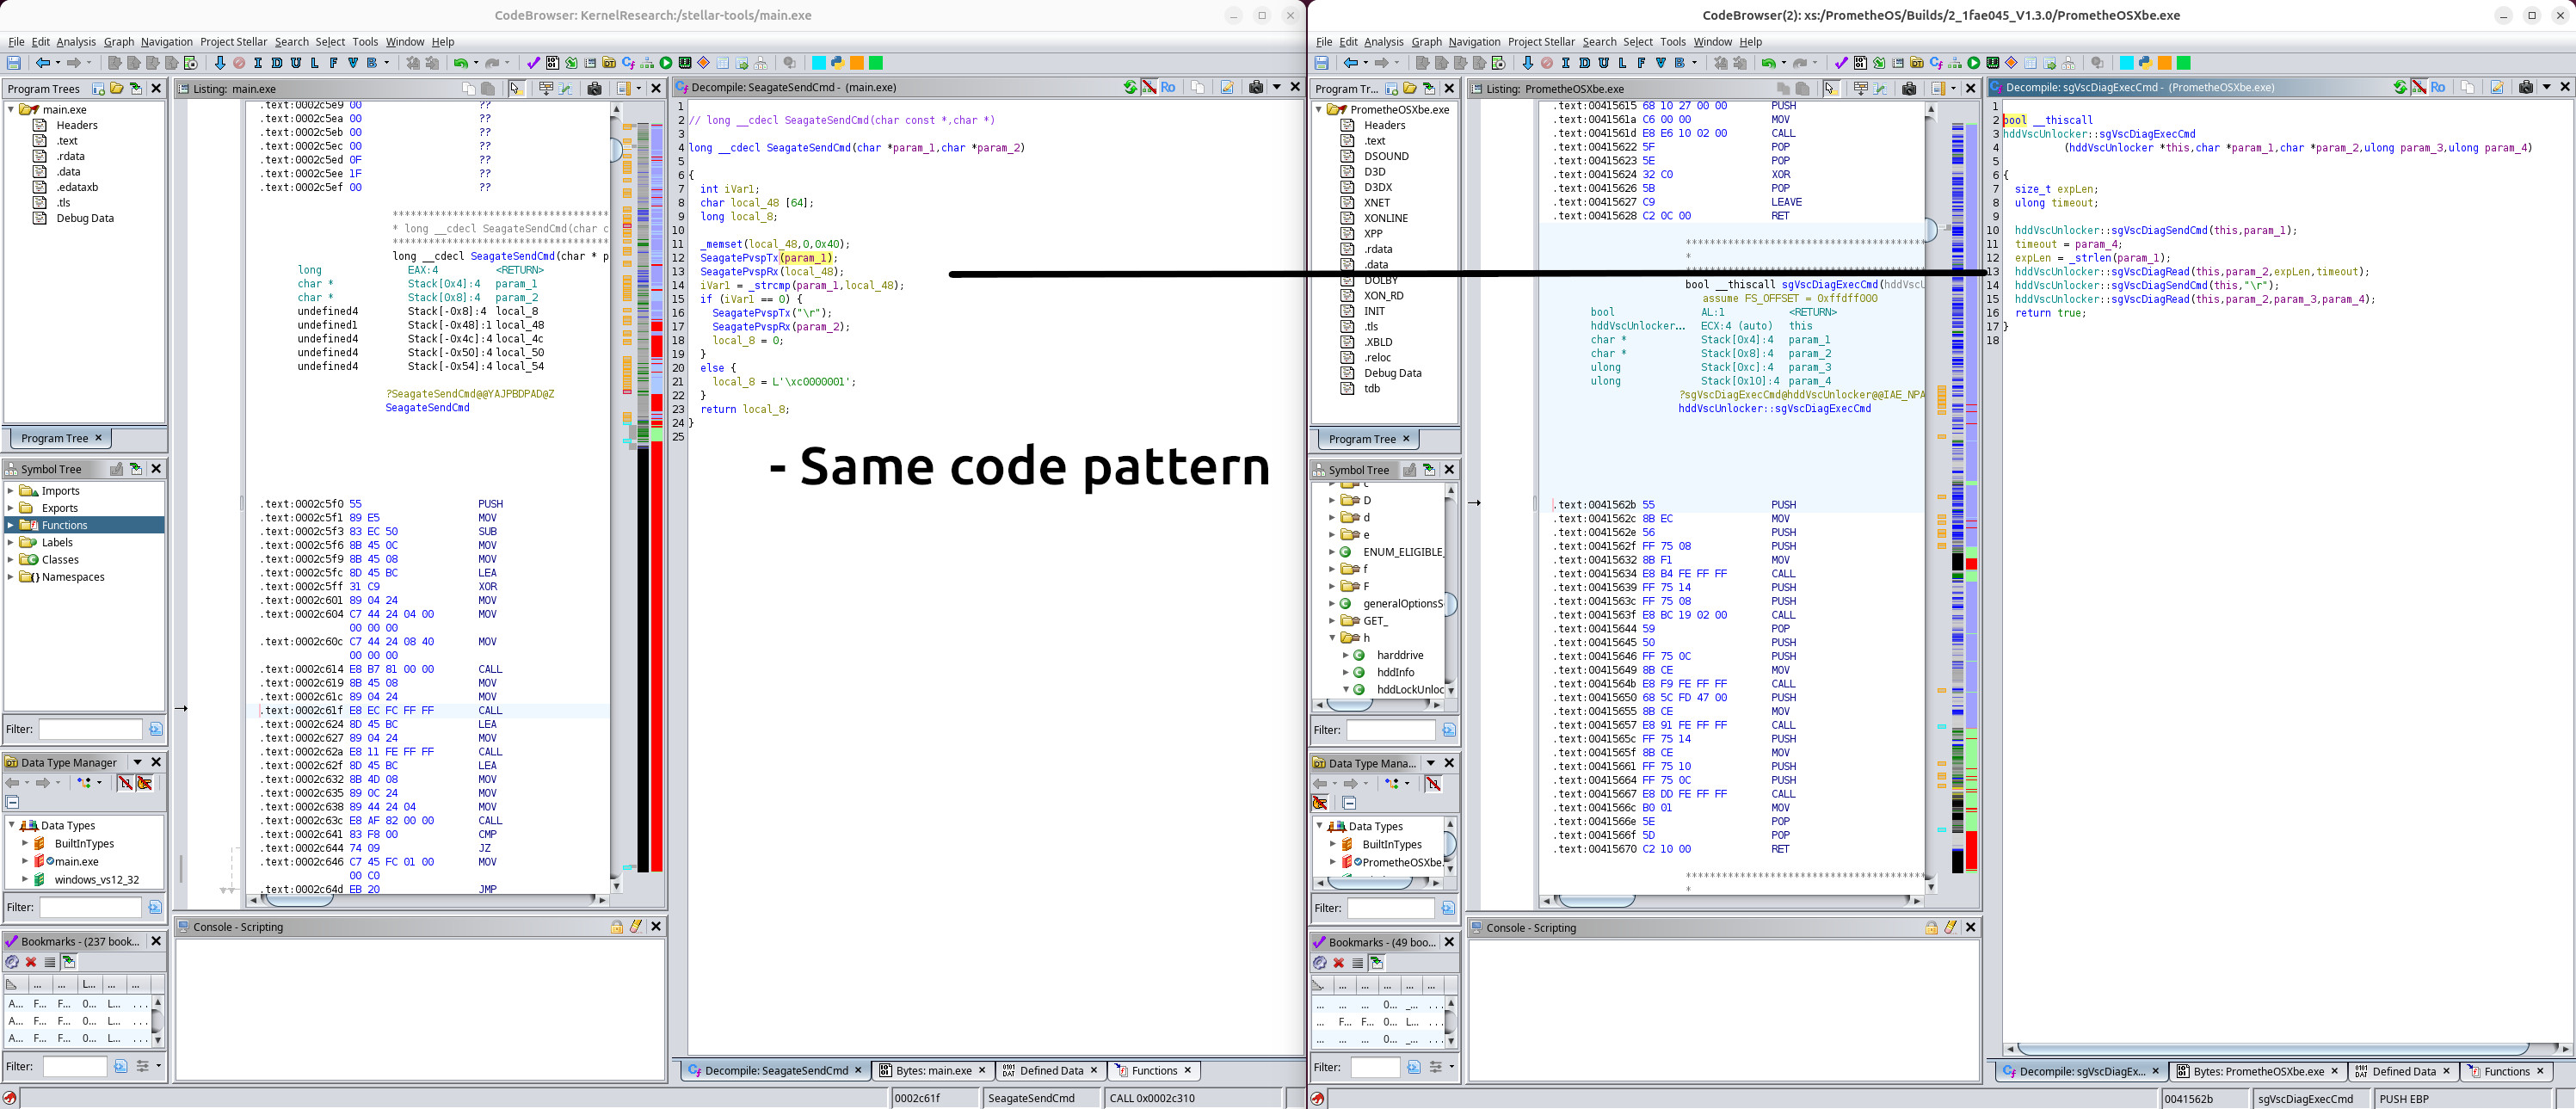Click SeagatePvspTx call on decompile line 12

pyautogui.click(x=738, y=258)
